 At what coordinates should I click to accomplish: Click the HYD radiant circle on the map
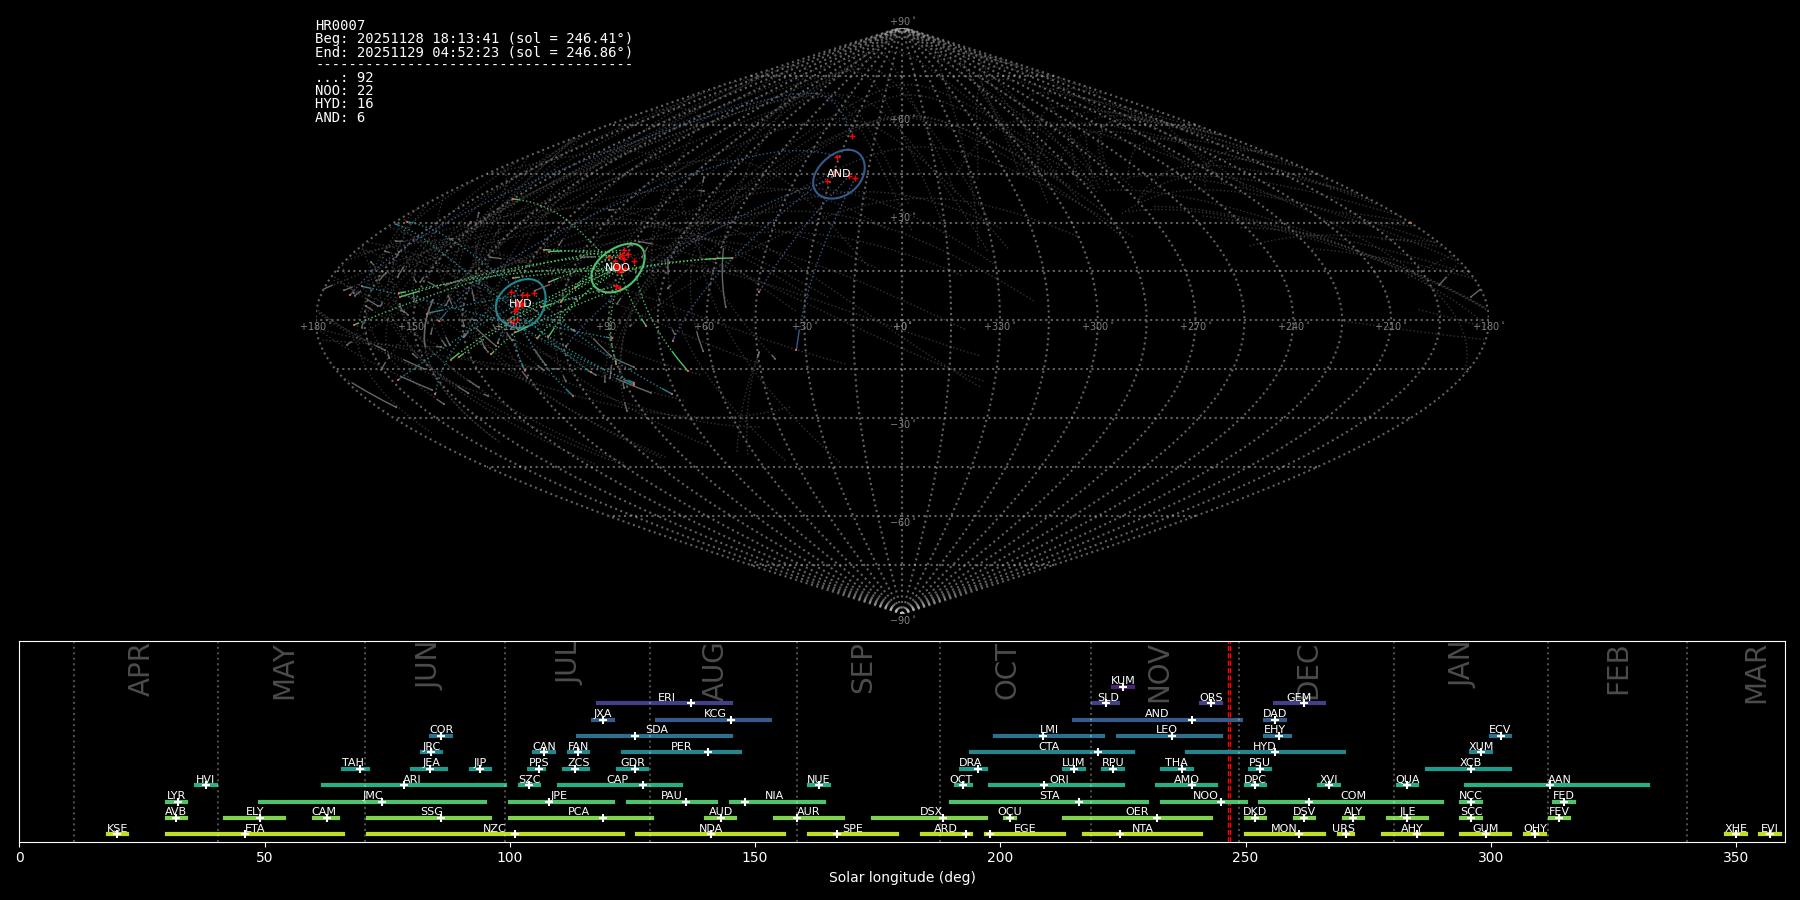[x=520, y=304]
